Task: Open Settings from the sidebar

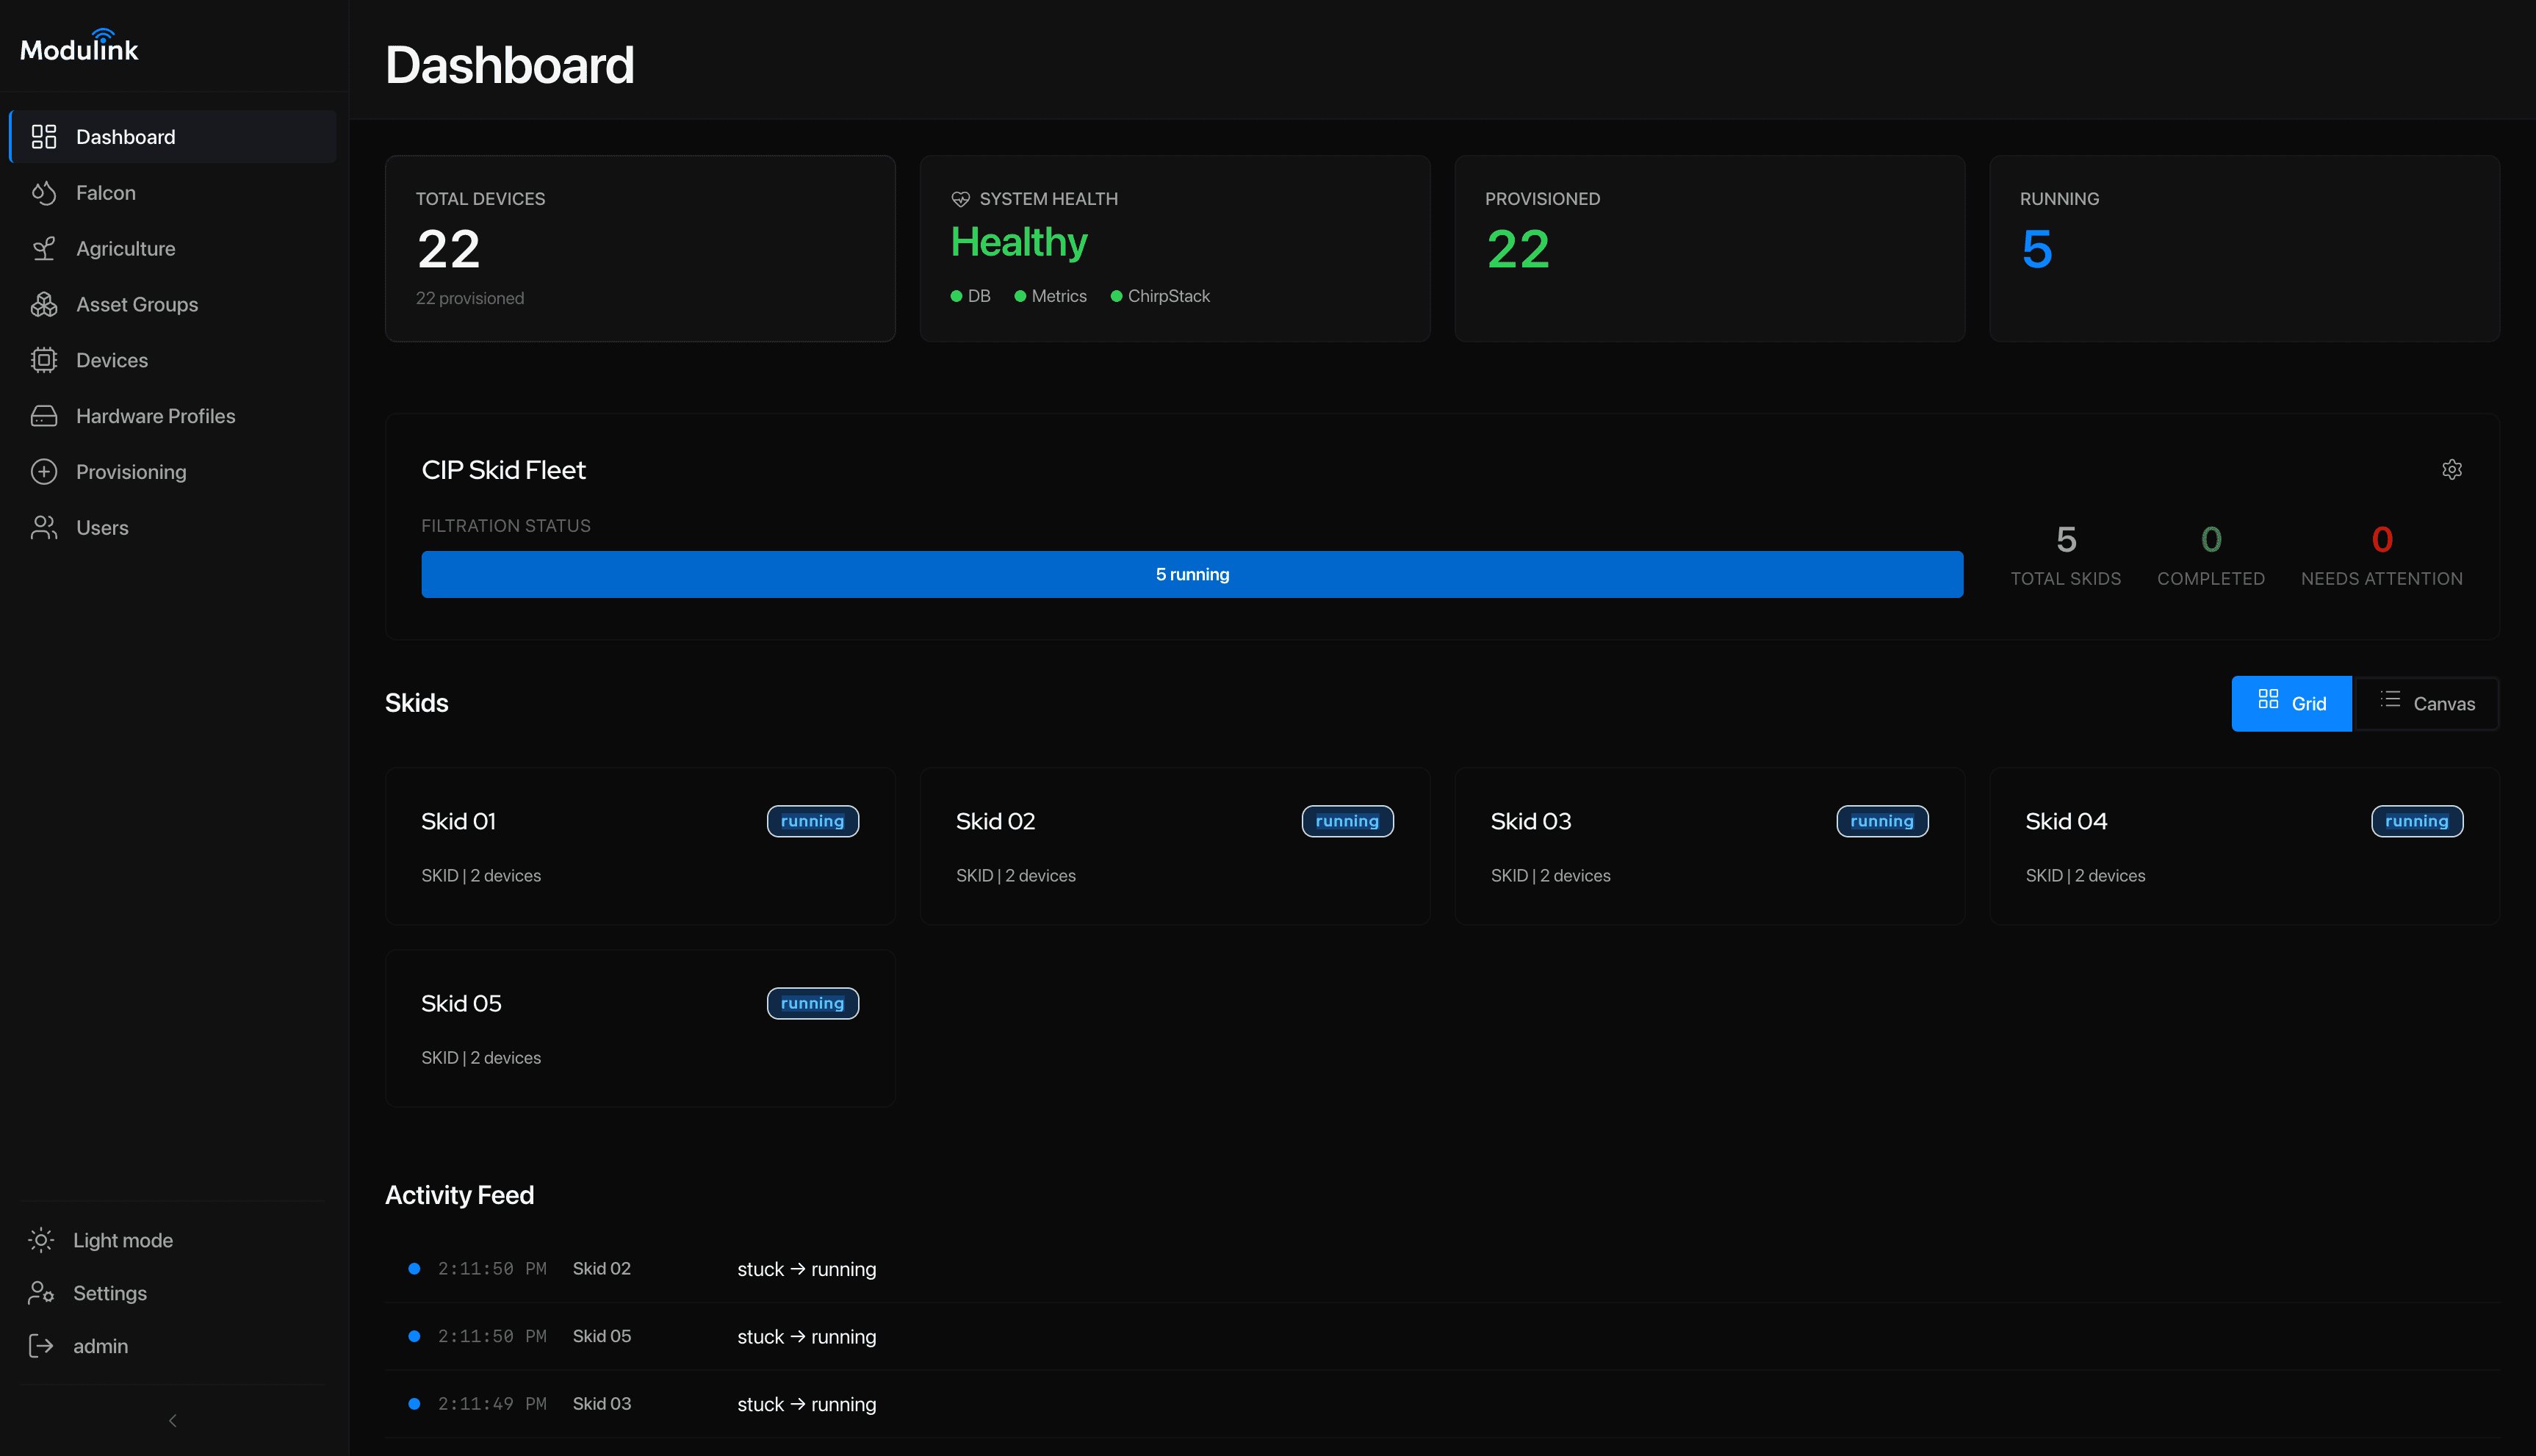Action: [x=110, y=1293]
